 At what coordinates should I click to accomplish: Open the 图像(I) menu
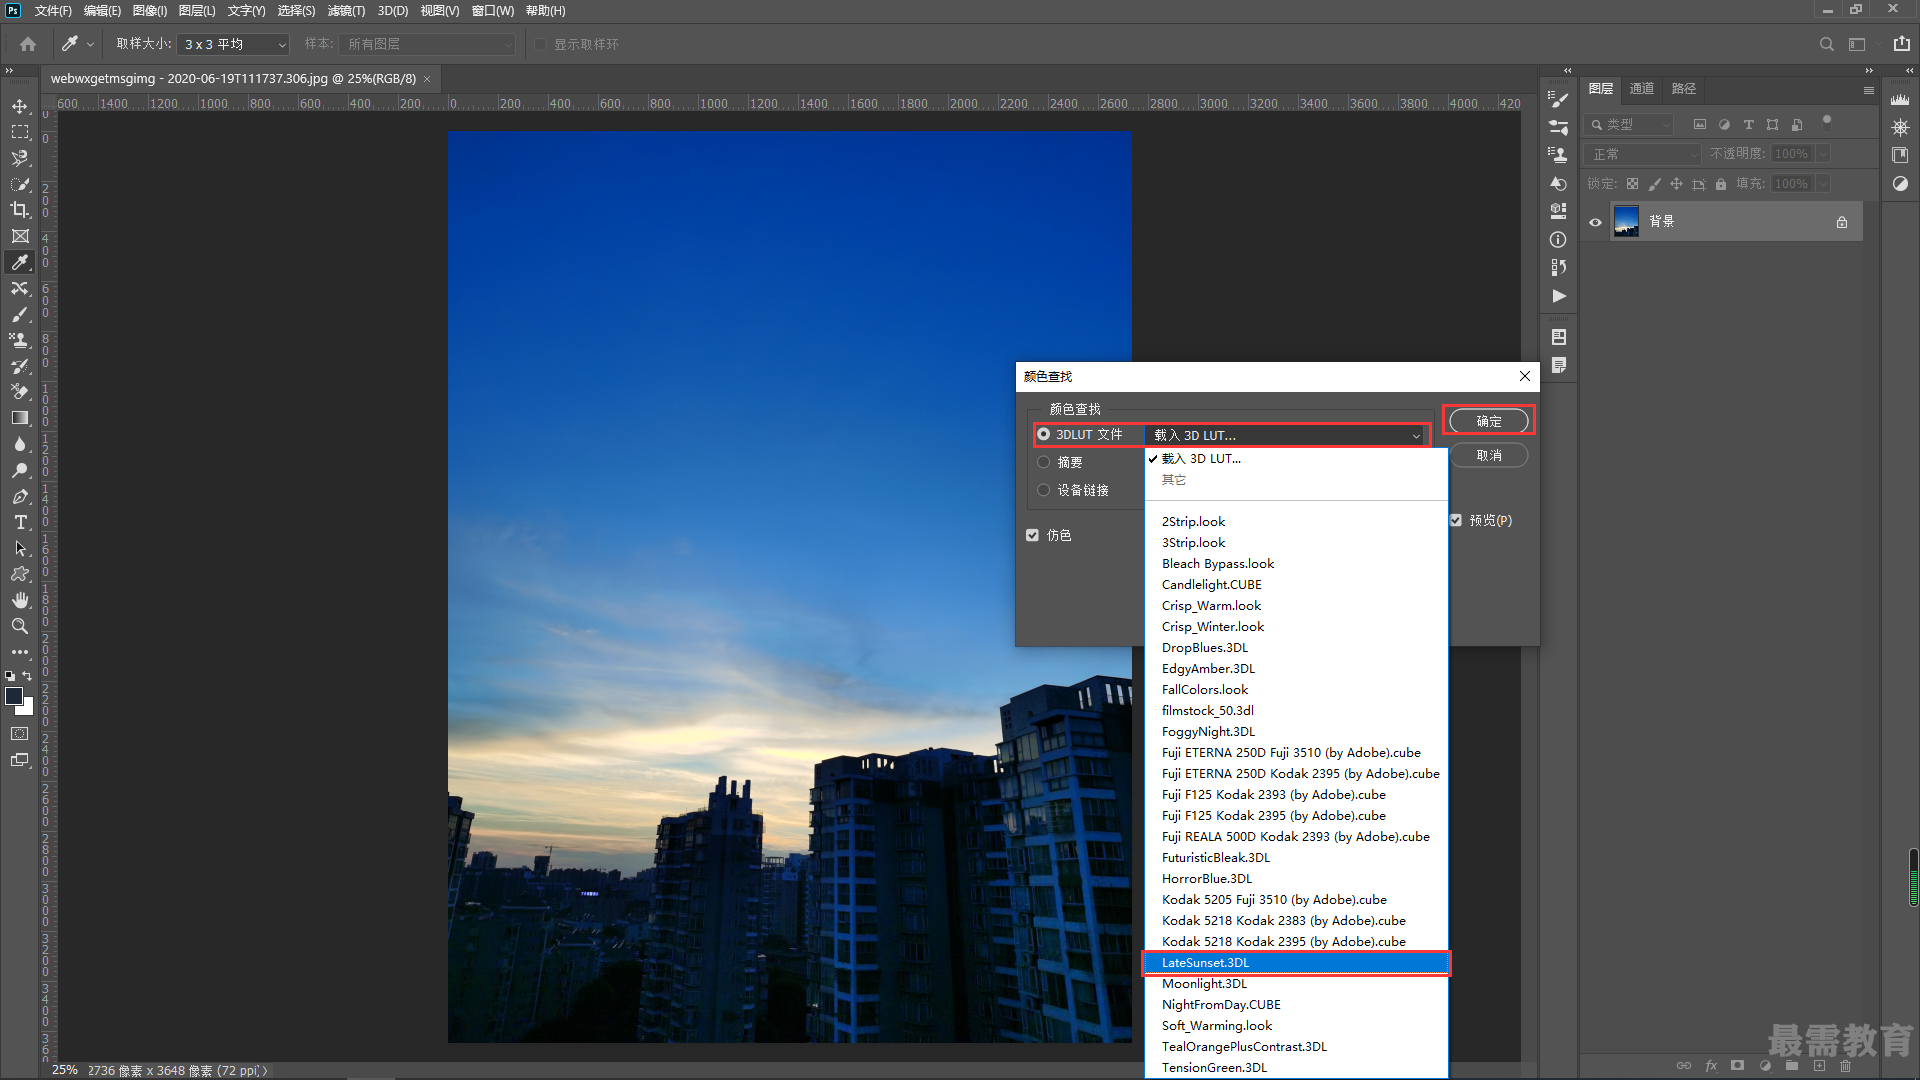(150, 11)
